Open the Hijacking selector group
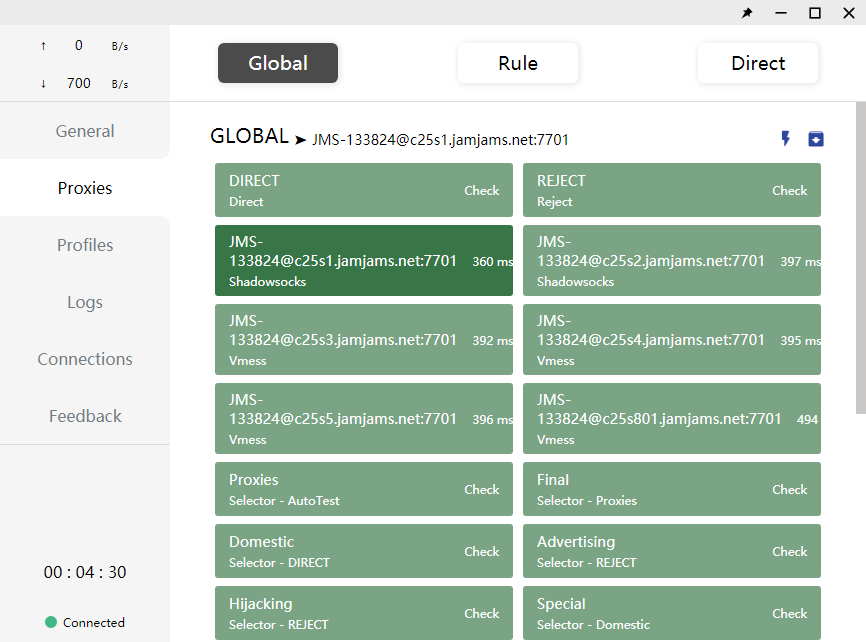 pos(340,613)
